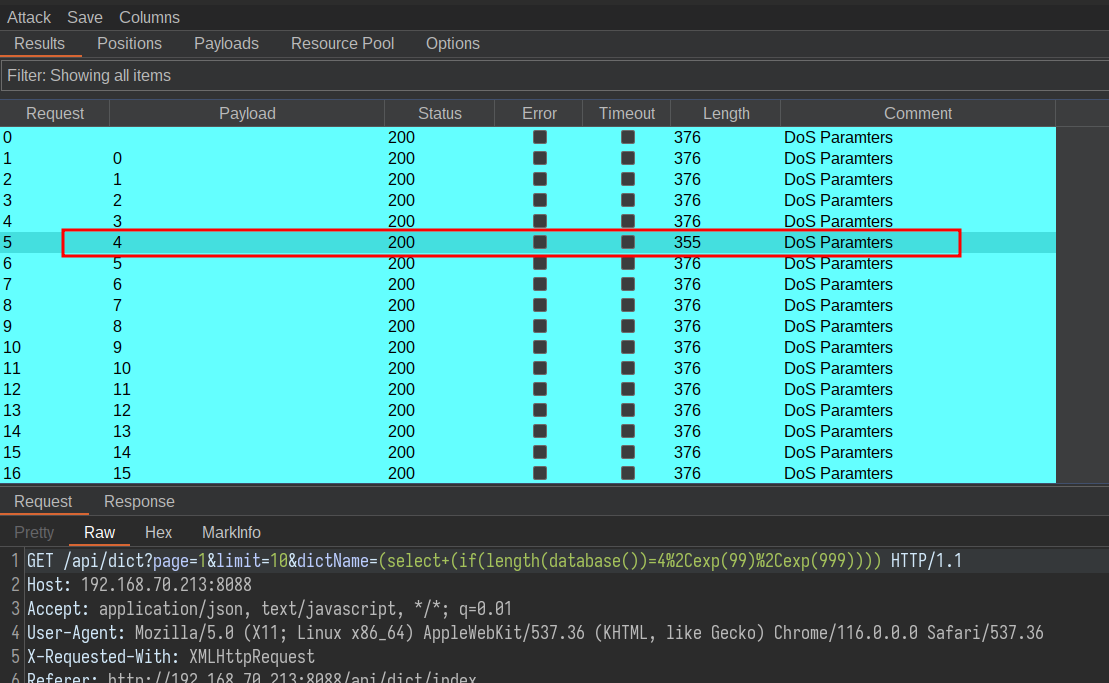Sort by the Length column header

point(726,114)
